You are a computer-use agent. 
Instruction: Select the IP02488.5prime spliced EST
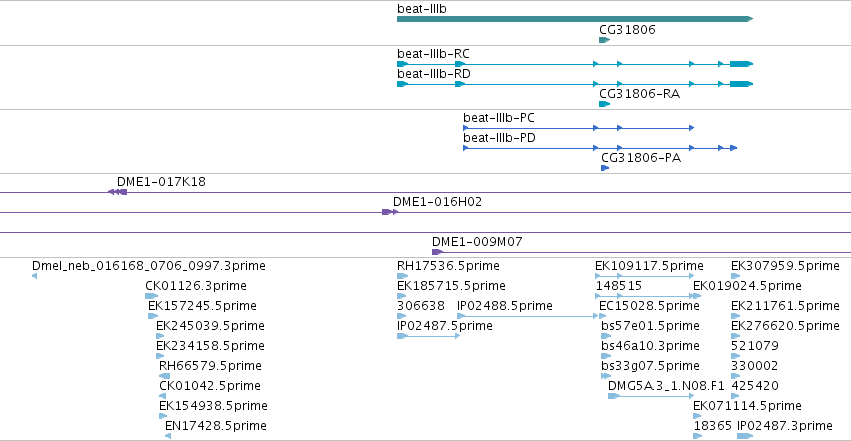coord(528,316)
